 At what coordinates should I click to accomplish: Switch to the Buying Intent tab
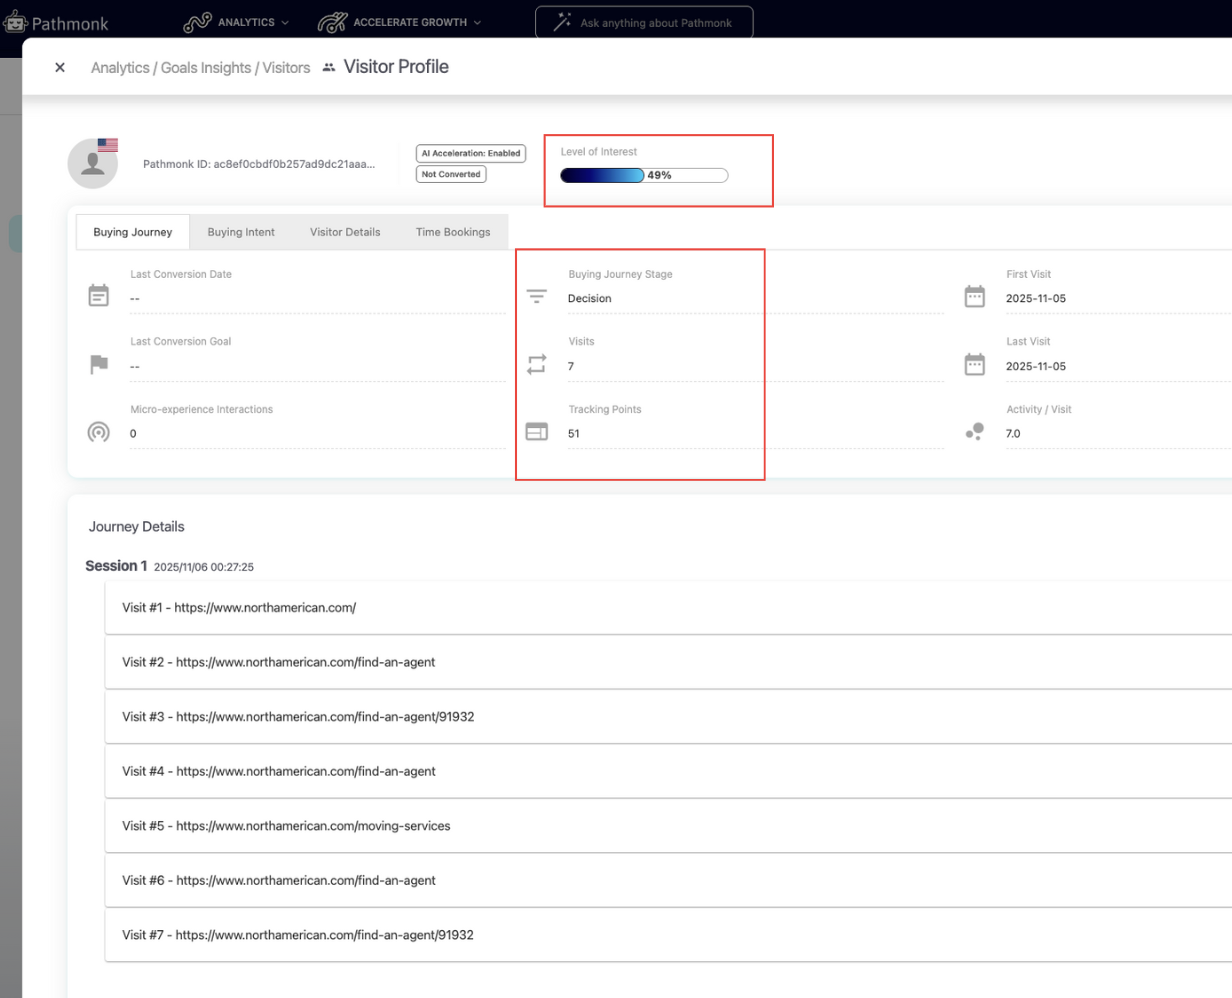(x=241, y=232)
